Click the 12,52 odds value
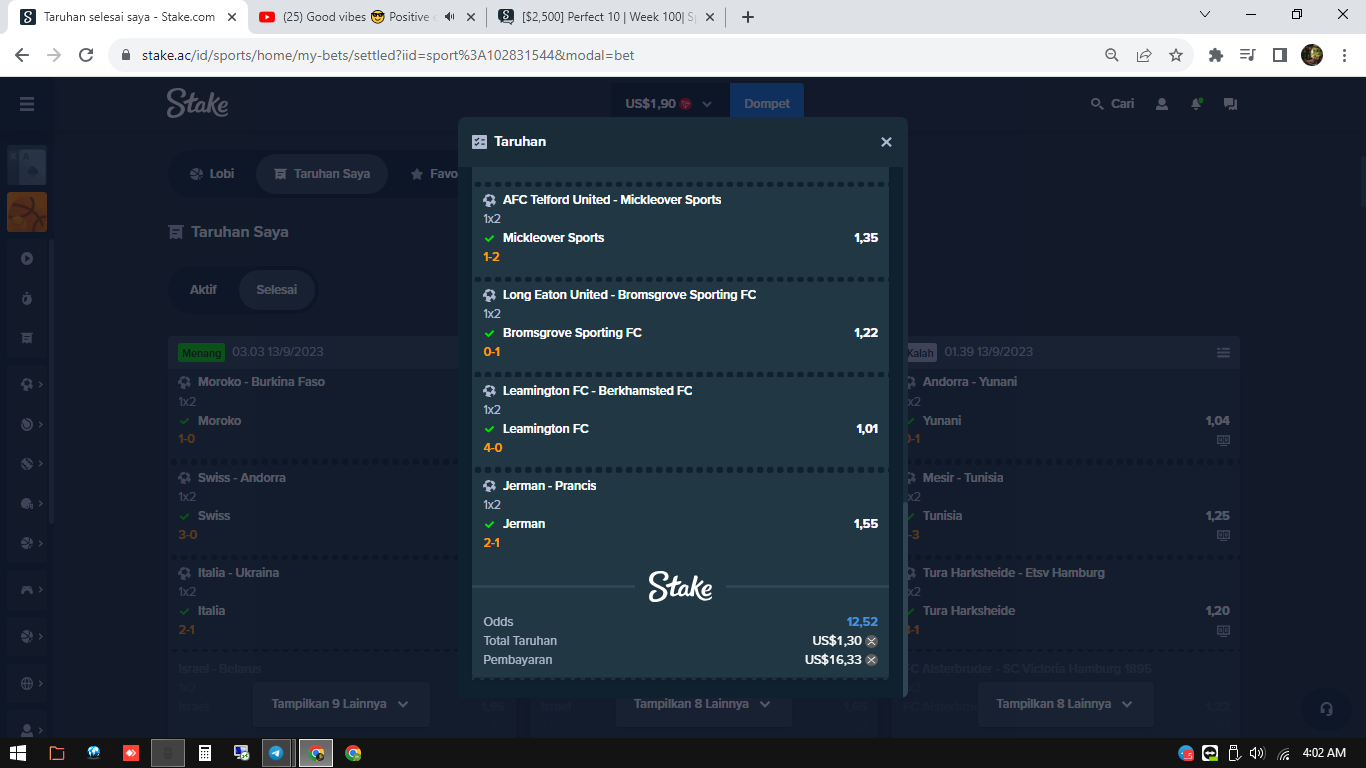Screen dimensions: 1366x768 862,622
